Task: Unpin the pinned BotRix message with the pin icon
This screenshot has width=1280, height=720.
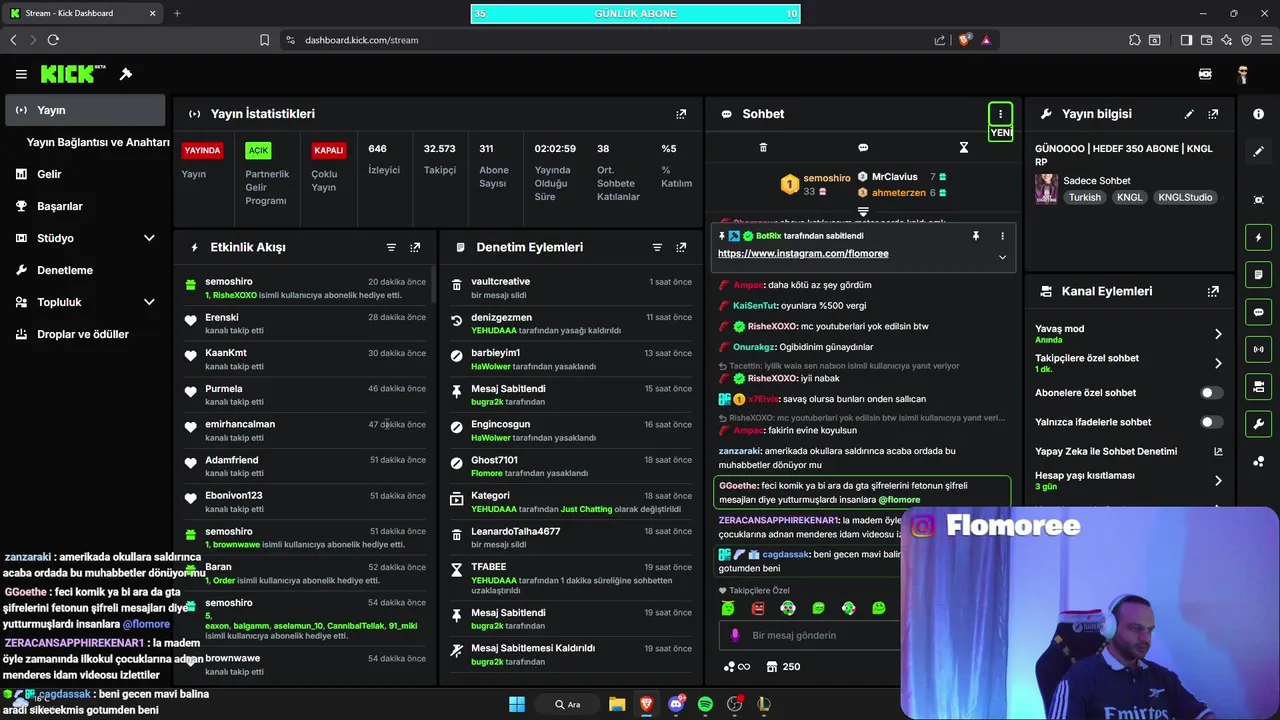Action: click(x=975, y=236)
